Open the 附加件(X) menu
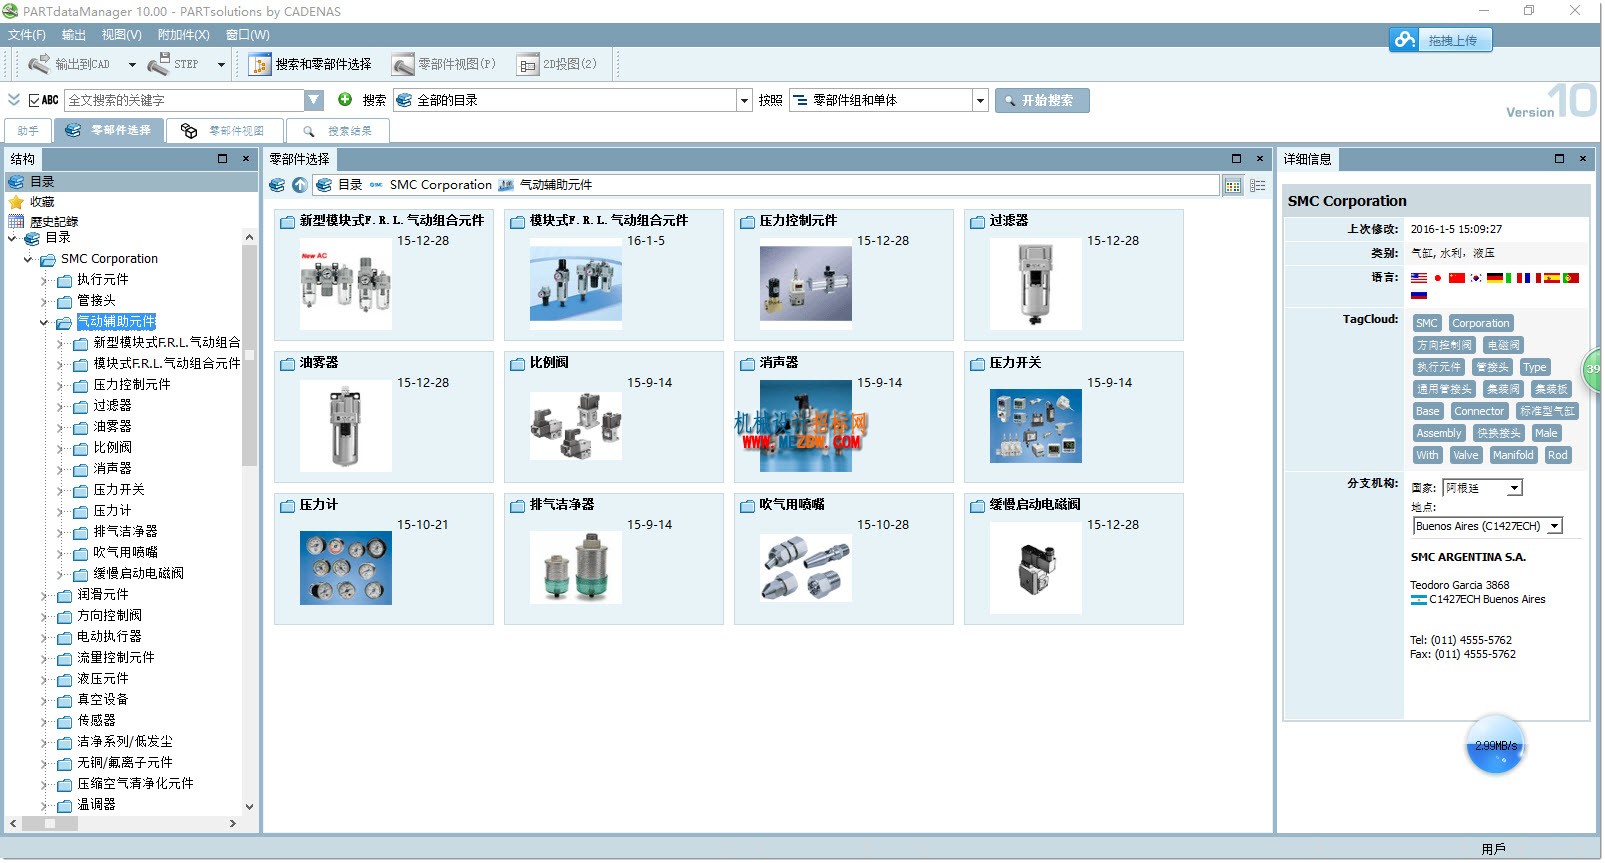 (x=184, y=35)
